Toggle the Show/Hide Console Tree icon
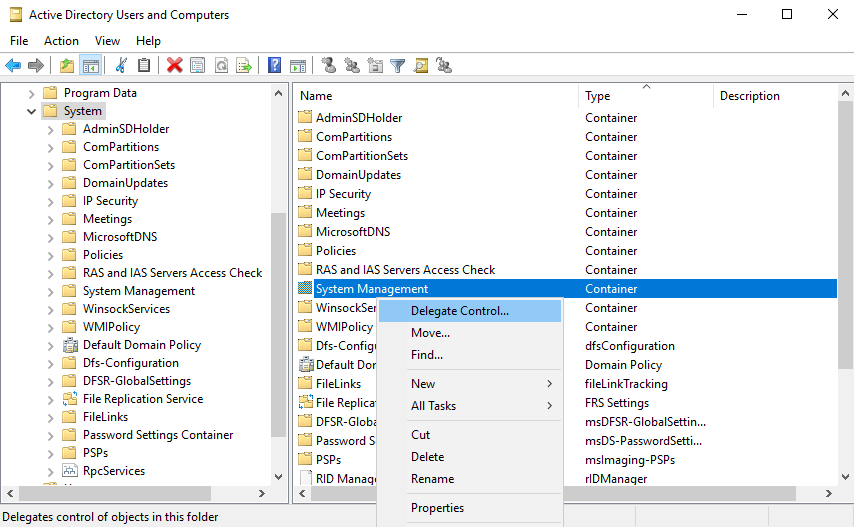The width and height of the screenshot is (854, 527). 91,66
